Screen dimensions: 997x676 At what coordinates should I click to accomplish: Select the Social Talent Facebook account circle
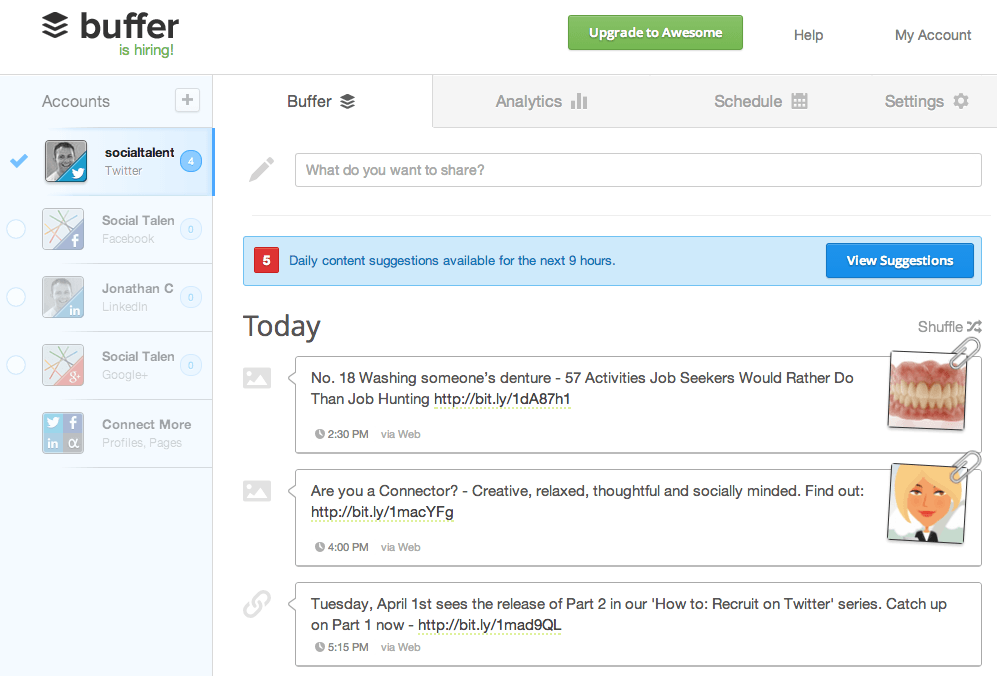pyautogui.click(x=16, y=229)
